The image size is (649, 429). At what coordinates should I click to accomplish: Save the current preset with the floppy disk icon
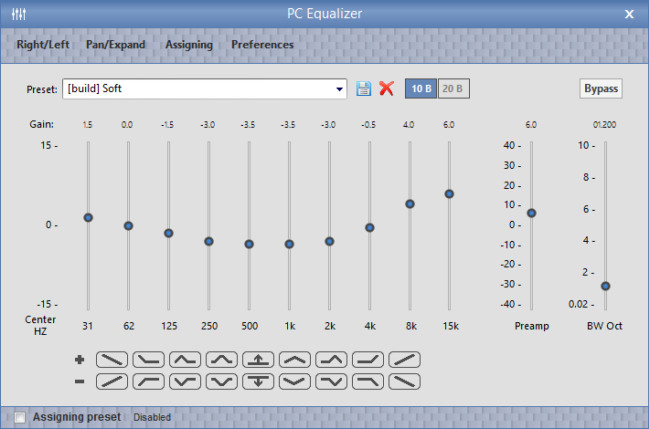(x=365, y=89)
